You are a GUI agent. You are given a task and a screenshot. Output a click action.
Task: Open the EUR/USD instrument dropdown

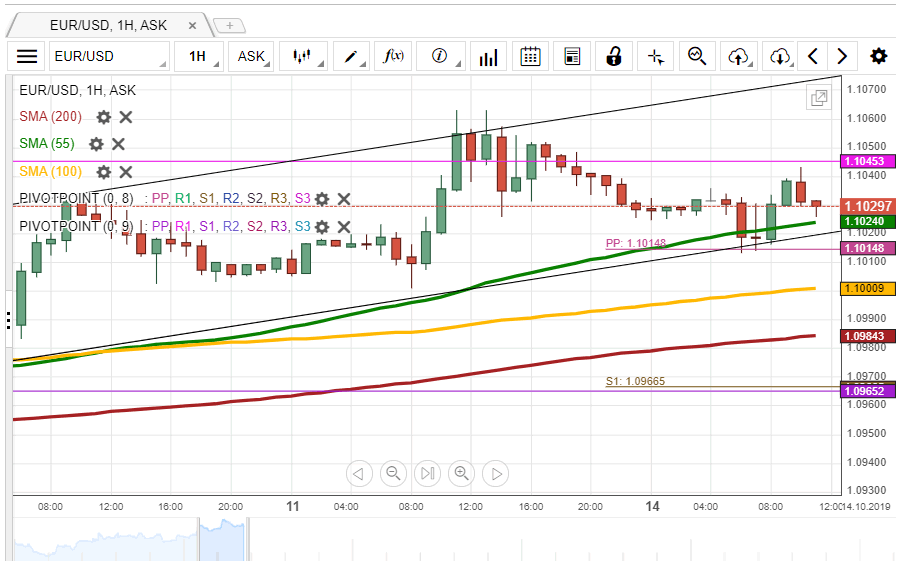109,56
